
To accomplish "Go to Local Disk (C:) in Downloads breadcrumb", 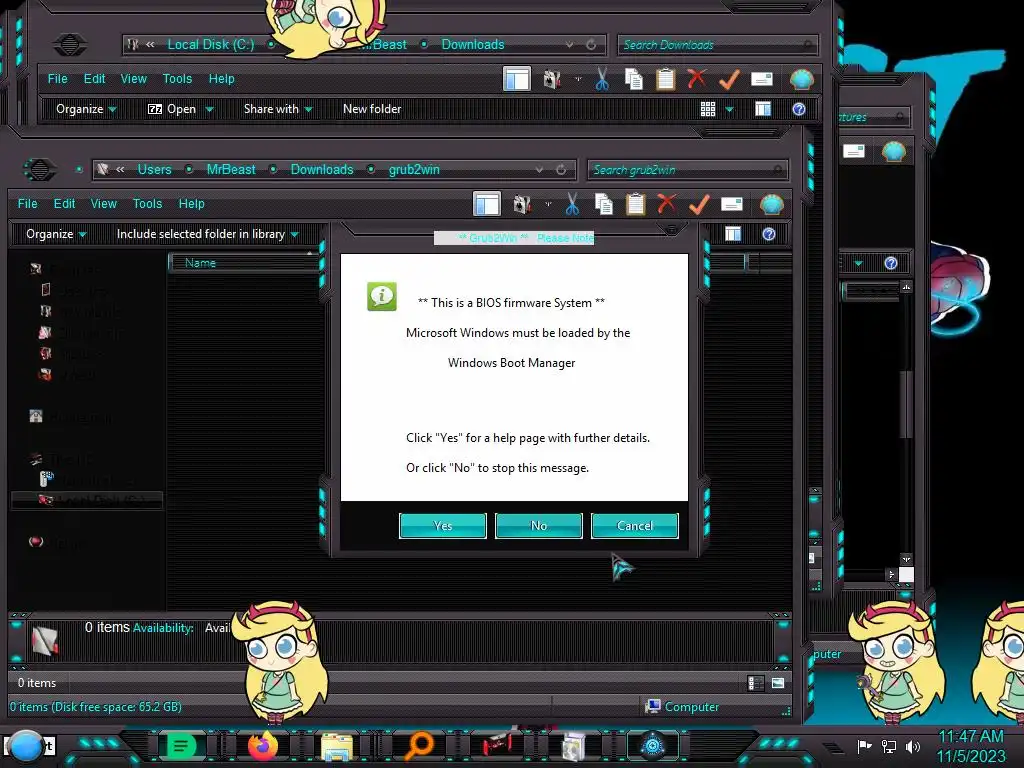I will pos(211,44).
